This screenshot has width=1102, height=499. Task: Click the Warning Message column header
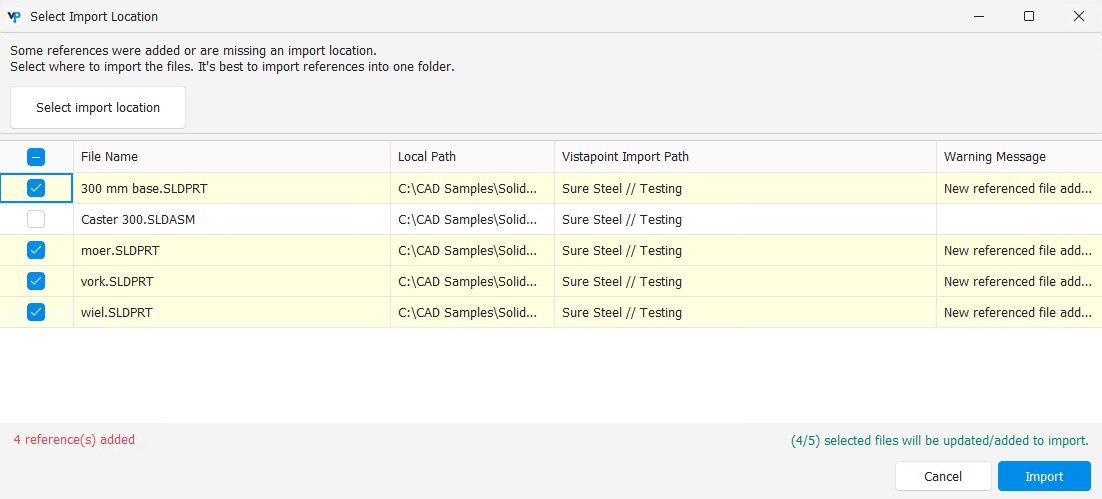(x=1017, y=157)
